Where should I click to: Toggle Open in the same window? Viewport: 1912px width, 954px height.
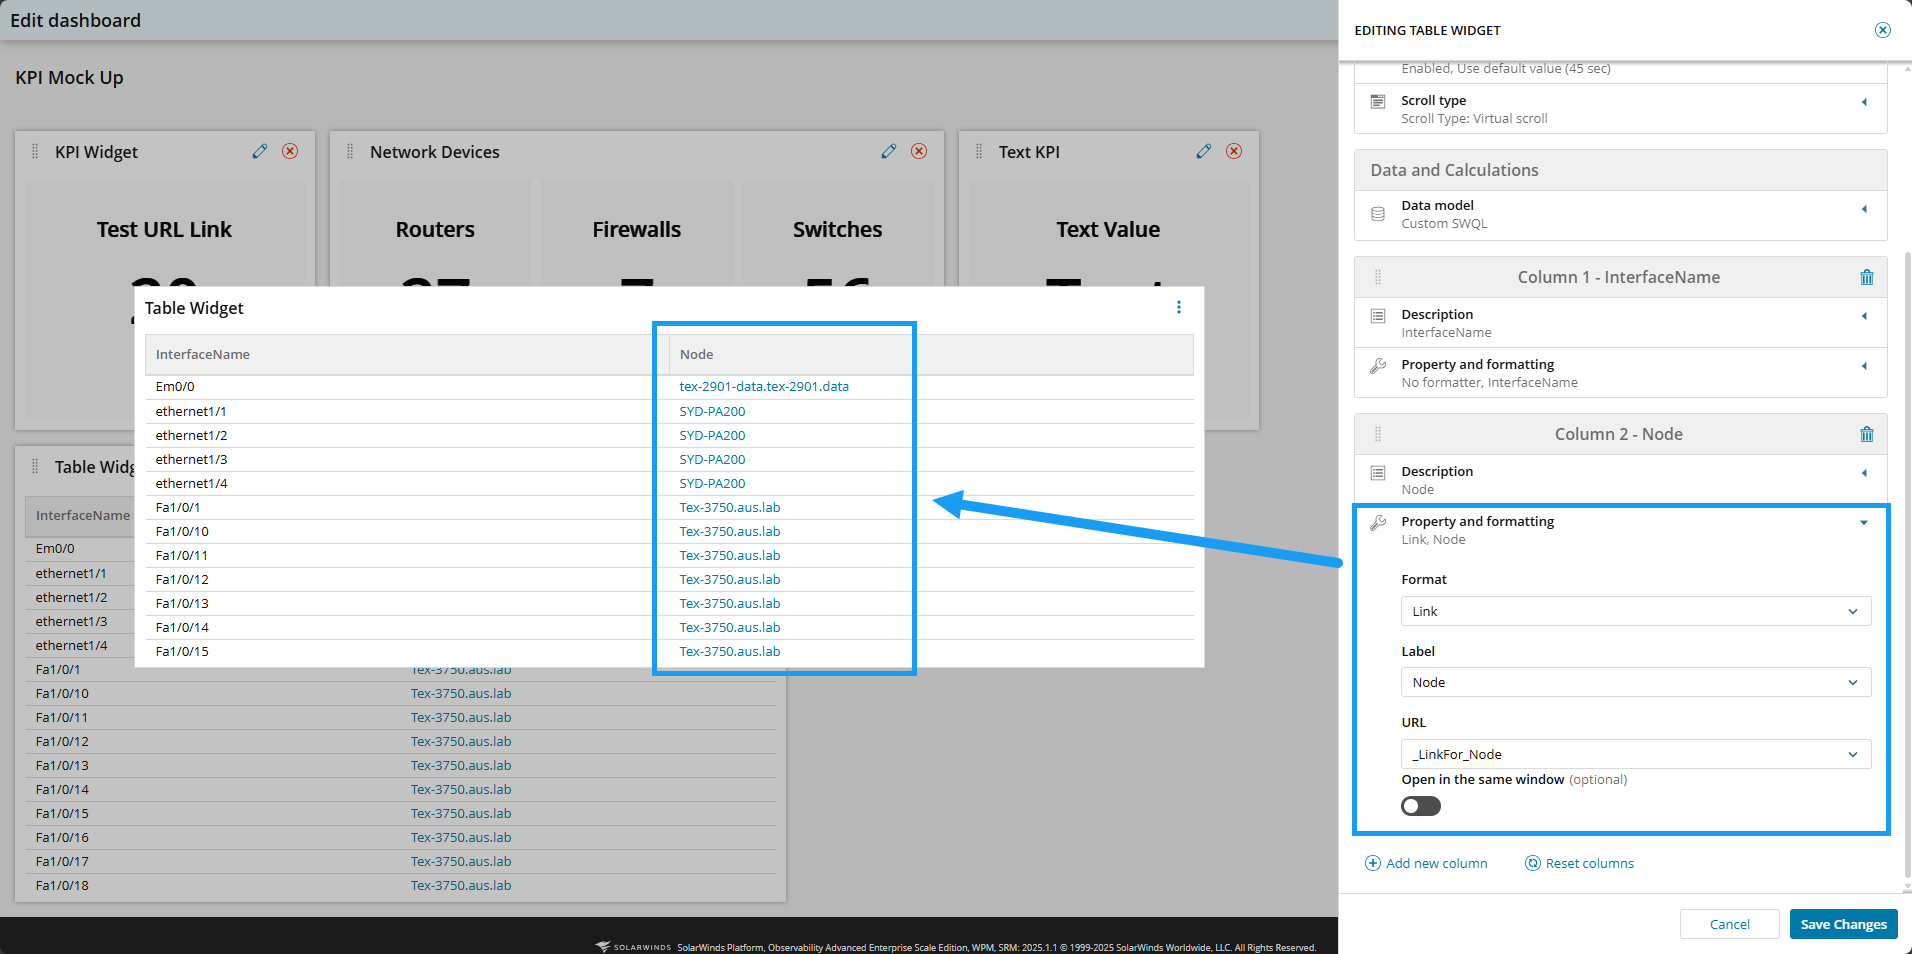click(1421, 806)
